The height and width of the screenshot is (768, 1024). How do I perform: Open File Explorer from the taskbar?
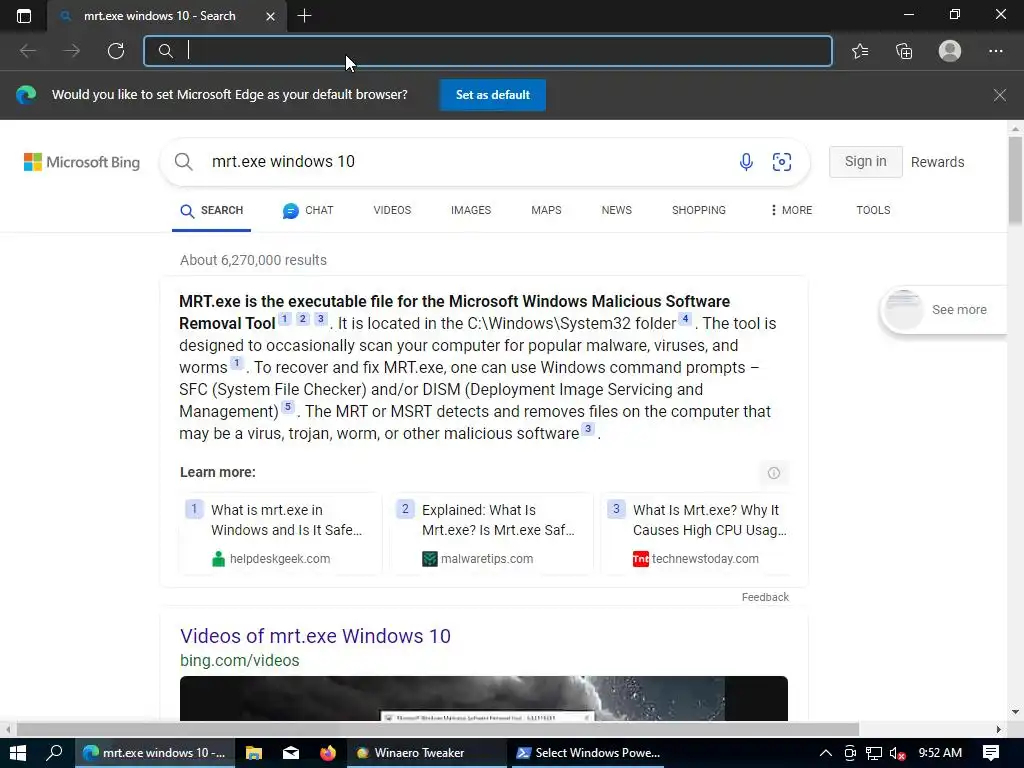pyautogui.click(x=253, y=753)
